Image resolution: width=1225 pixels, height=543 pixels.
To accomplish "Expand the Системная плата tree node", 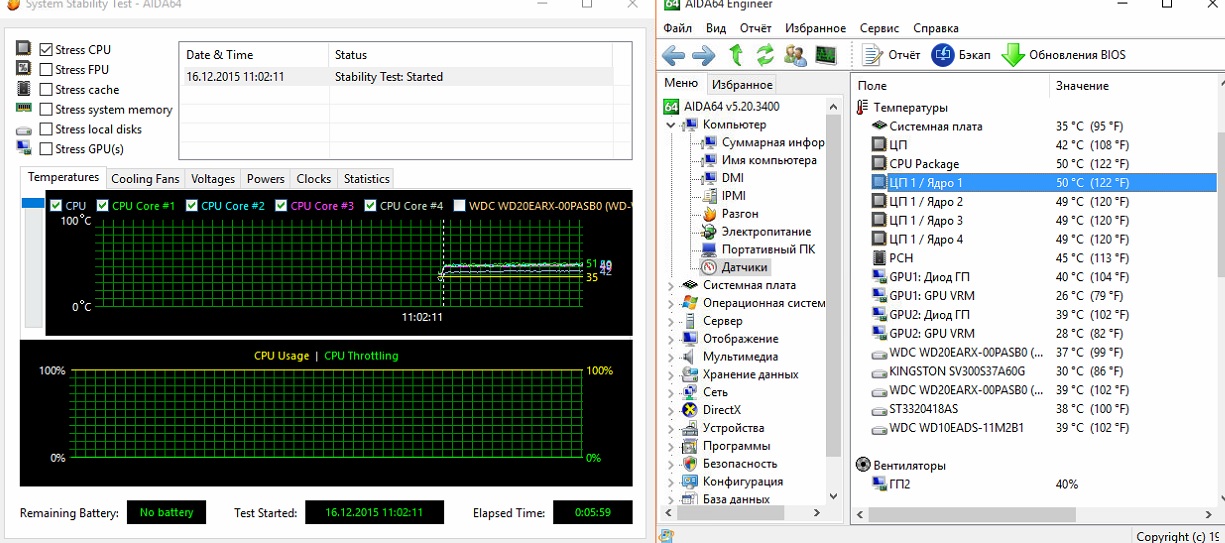I will click(x=670, y=285).
